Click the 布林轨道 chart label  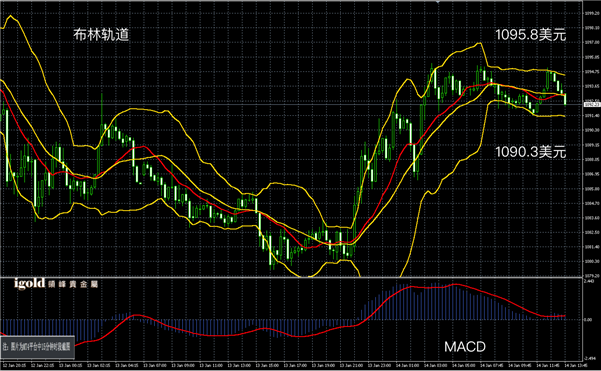coord(101,35)
